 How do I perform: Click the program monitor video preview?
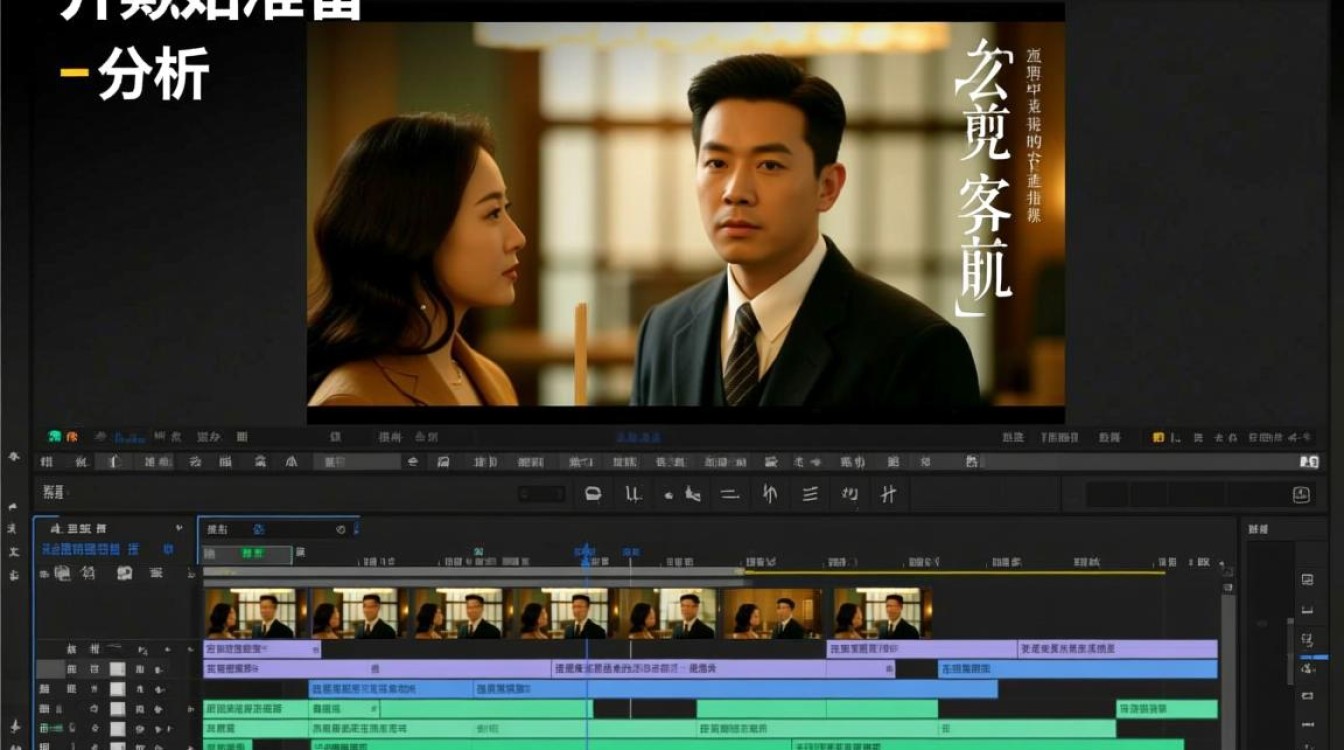pyautogui.click(x=685, y=214)
